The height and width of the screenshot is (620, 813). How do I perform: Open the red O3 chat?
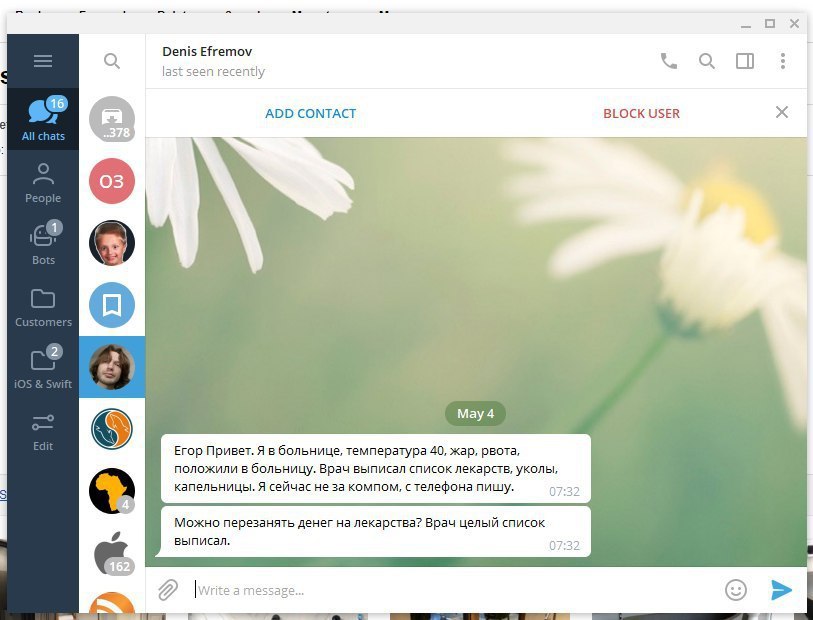[112, 181]
